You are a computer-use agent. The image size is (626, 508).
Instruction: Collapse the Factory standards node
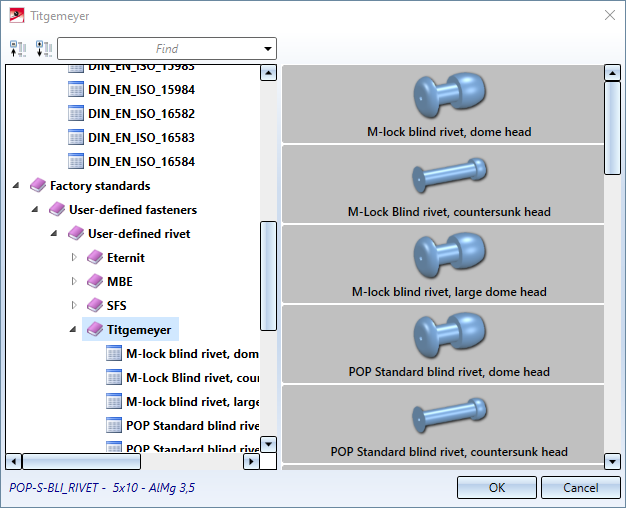pos(16,185)
